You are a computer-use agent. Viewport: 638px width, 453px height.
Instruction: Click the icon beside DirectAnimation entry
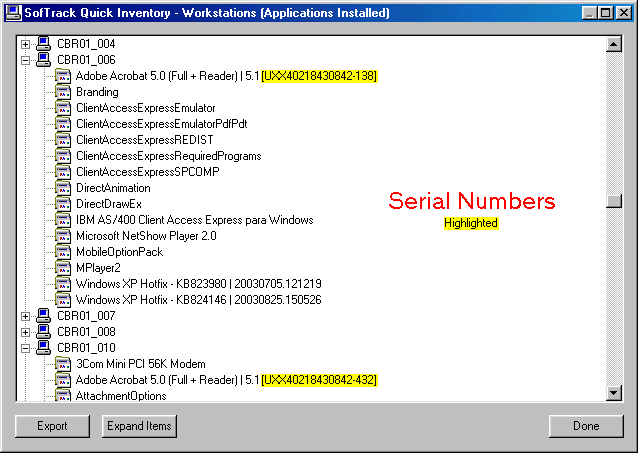pos(63,188)
